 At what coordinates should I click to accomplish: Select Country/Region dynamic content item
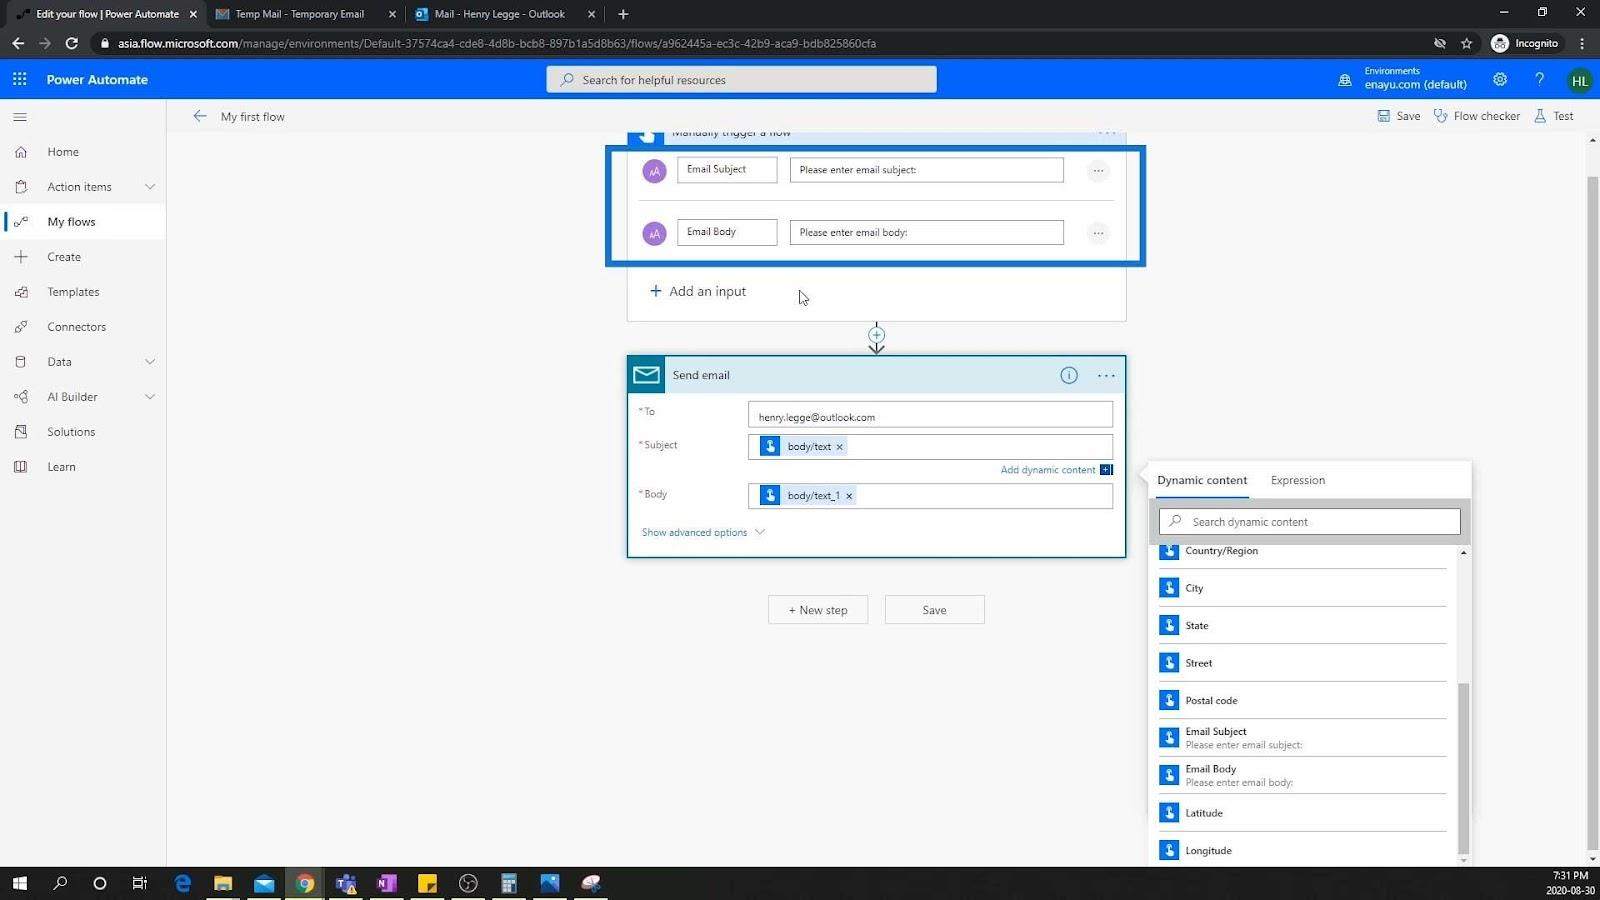[1303, 551]
